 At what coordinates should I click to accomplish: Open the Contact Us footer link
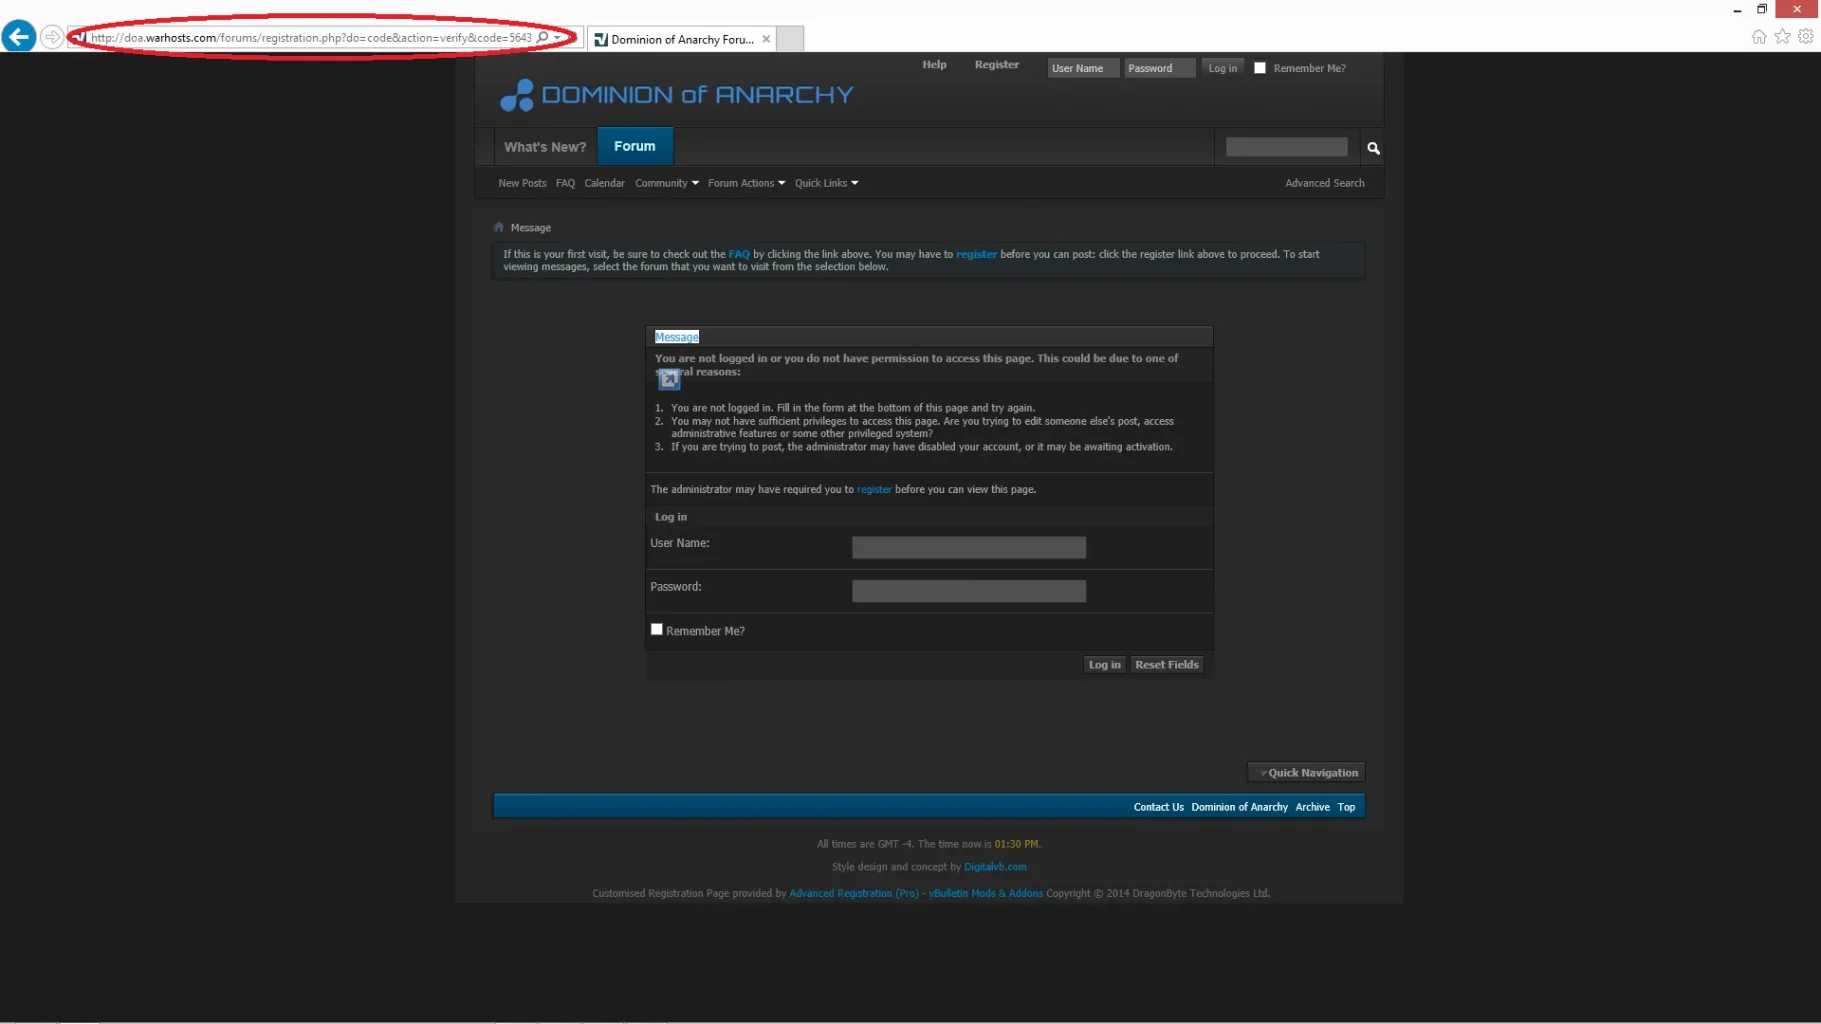[x=1158, y=807]
